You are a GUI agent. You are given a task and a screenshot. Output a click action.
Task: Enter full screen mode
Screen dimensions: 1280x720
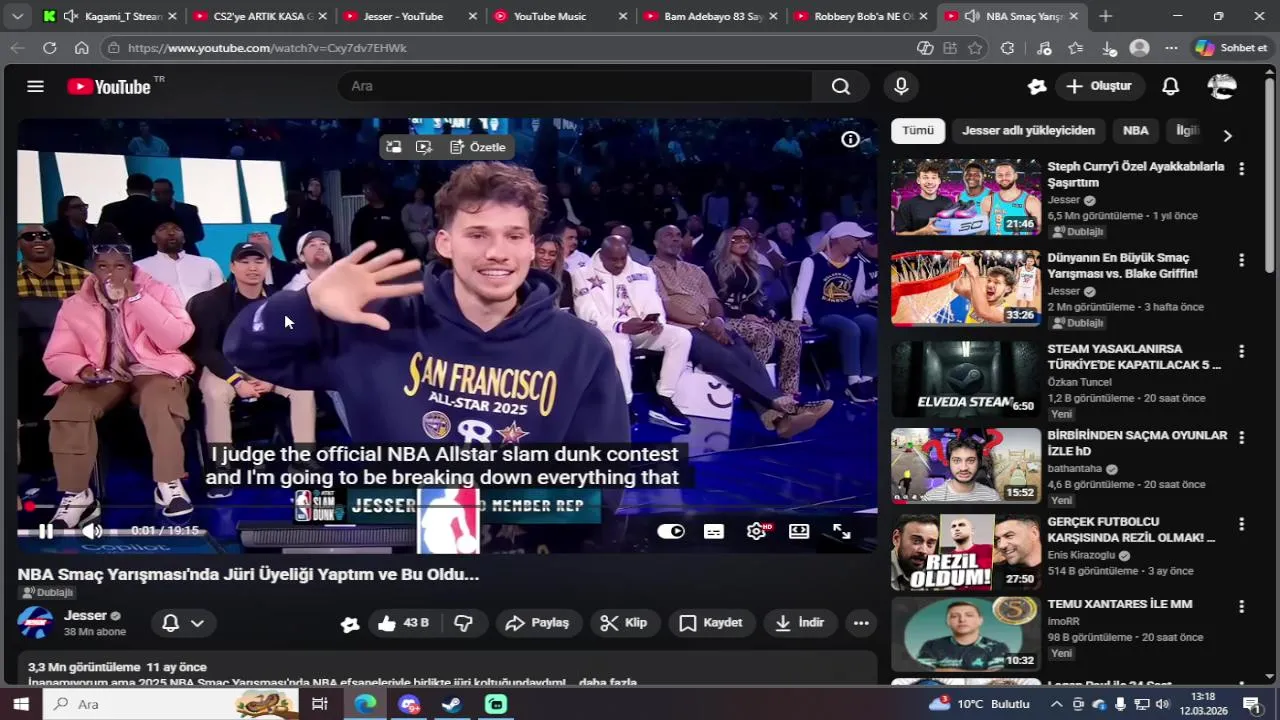(842, 531)
